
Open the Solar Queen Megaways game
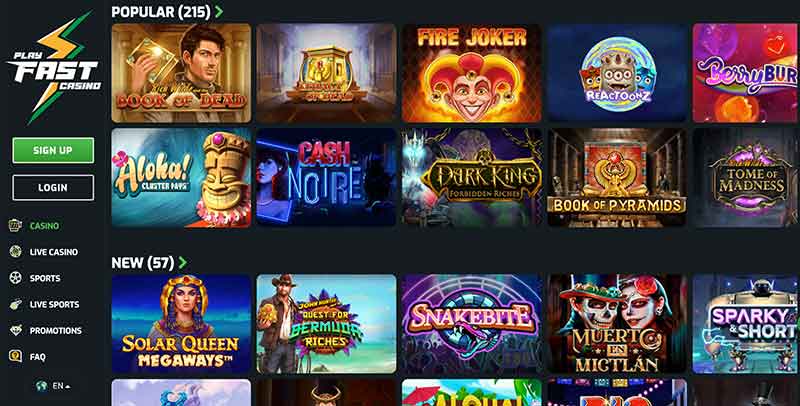click(x=181, y=324)
